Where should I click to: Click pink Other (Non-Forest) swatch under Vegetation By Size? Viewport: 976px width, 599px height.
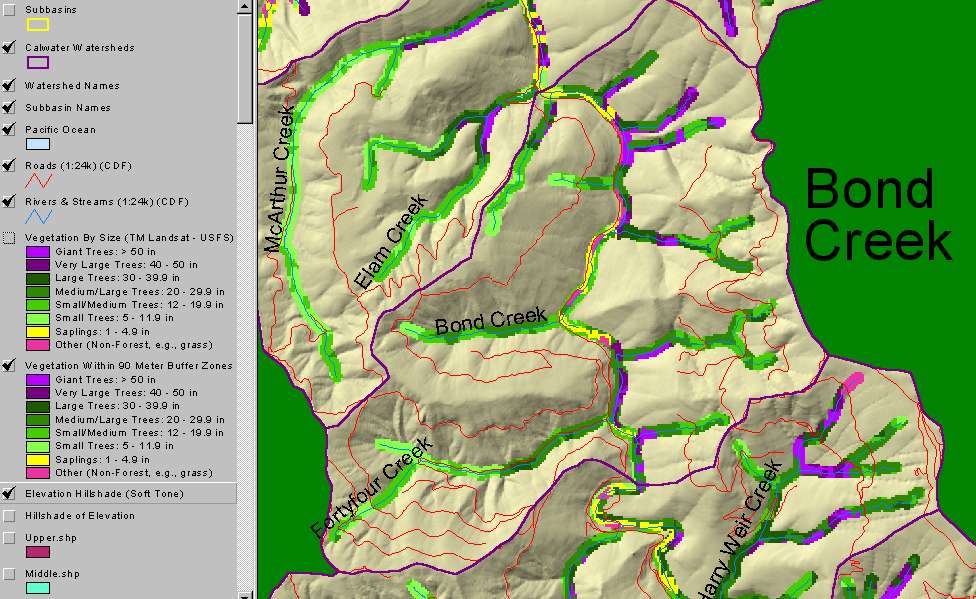click(37, 345)
